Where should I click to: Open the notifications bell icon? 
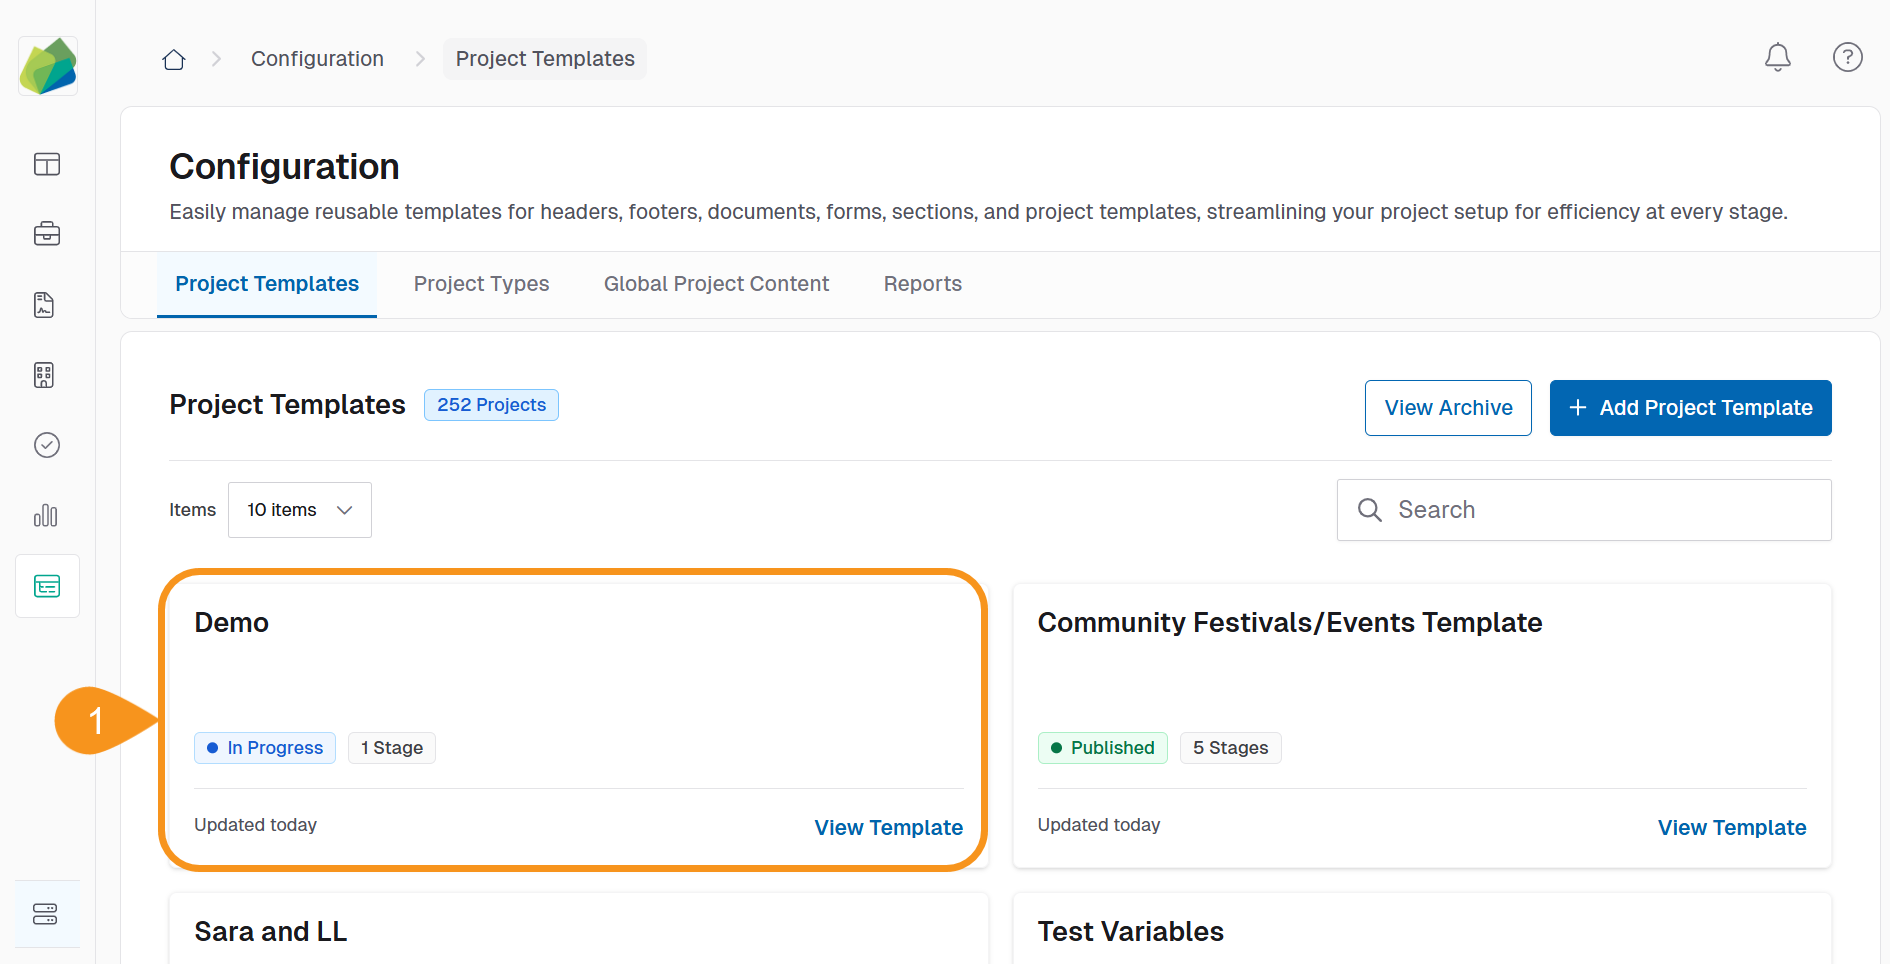pos(1777,57)
